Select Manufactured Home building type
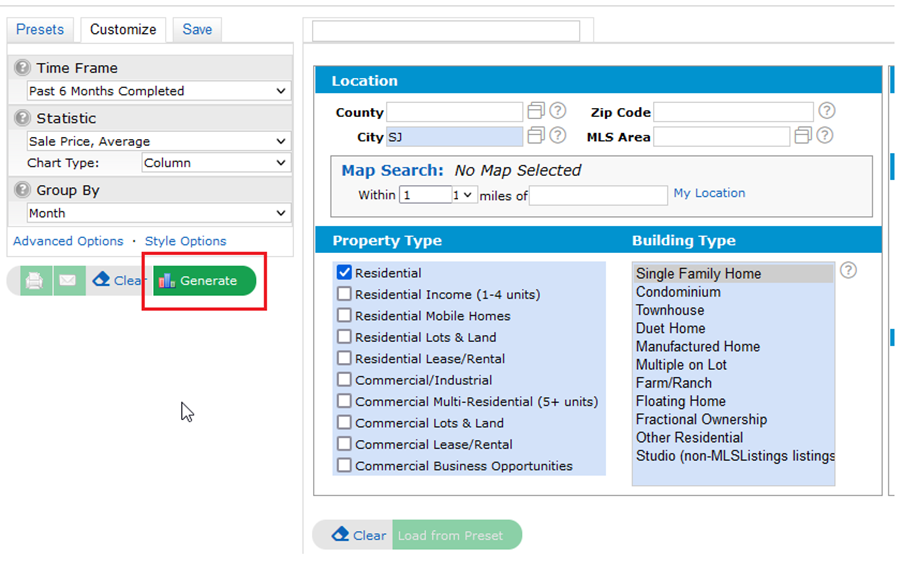The image size is (902, 571). tap(733, 347)
